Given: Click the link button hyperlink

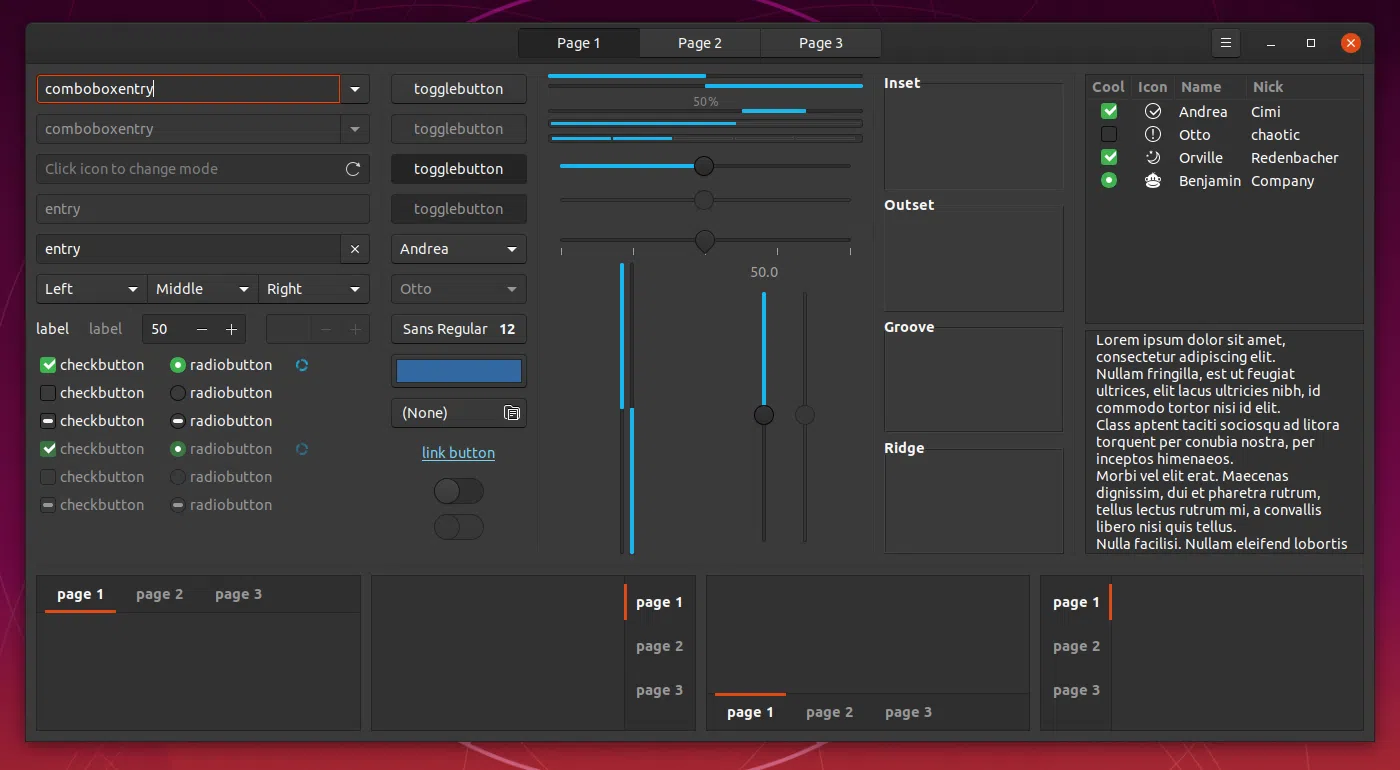Looking at the screenshot, I should [458, 453].
